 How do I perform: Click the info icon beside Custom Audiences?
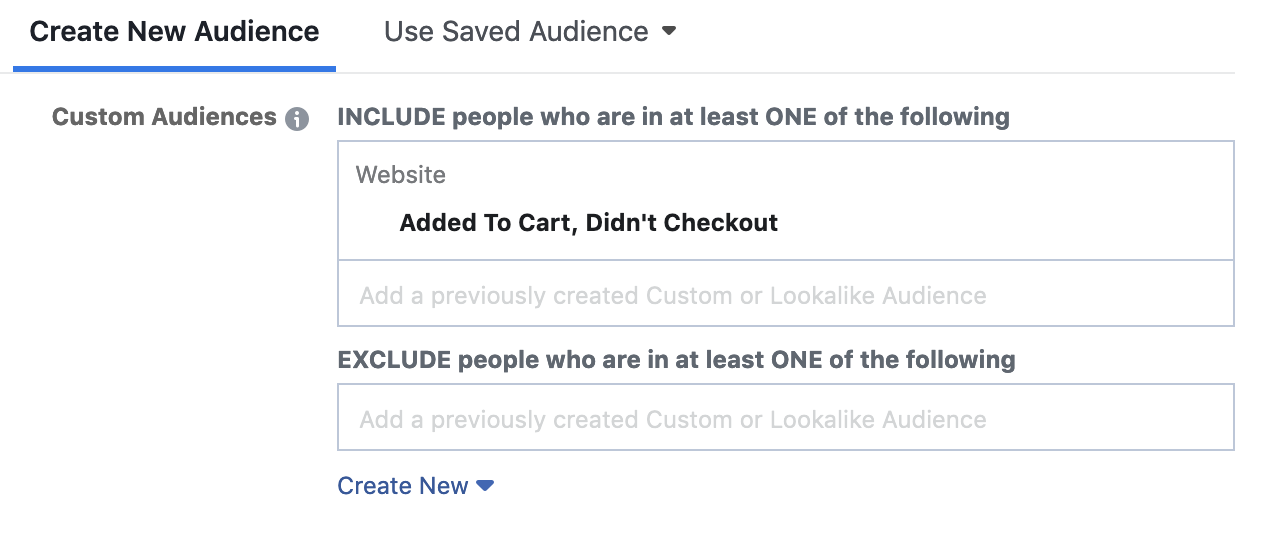pos(297,119)
